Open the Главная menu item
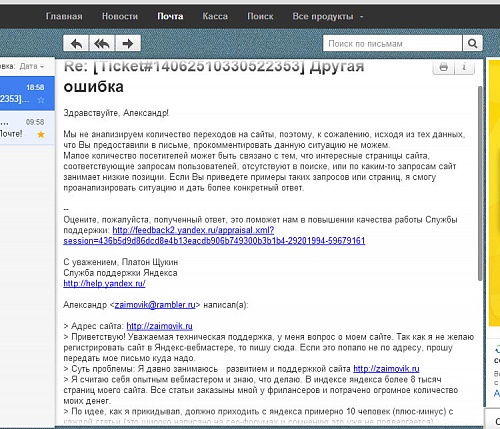500x429 pixels. (64, 16)
